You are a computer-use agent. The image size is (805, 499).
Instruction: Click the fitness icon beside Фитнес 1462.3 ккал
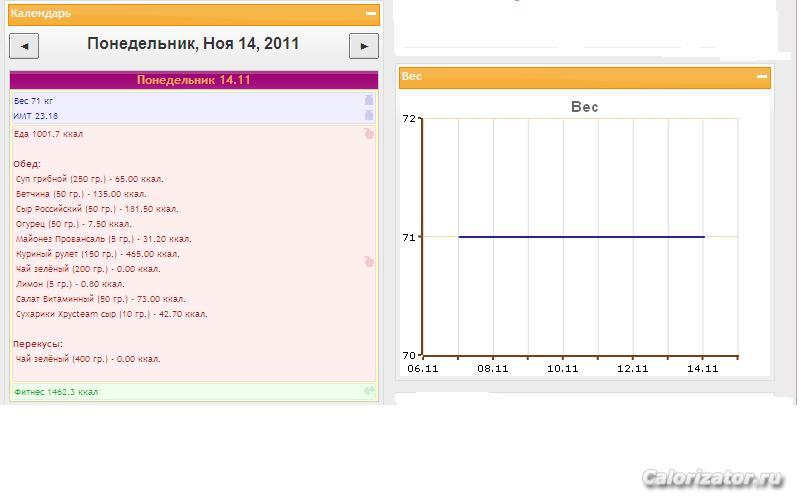(369, 391)
